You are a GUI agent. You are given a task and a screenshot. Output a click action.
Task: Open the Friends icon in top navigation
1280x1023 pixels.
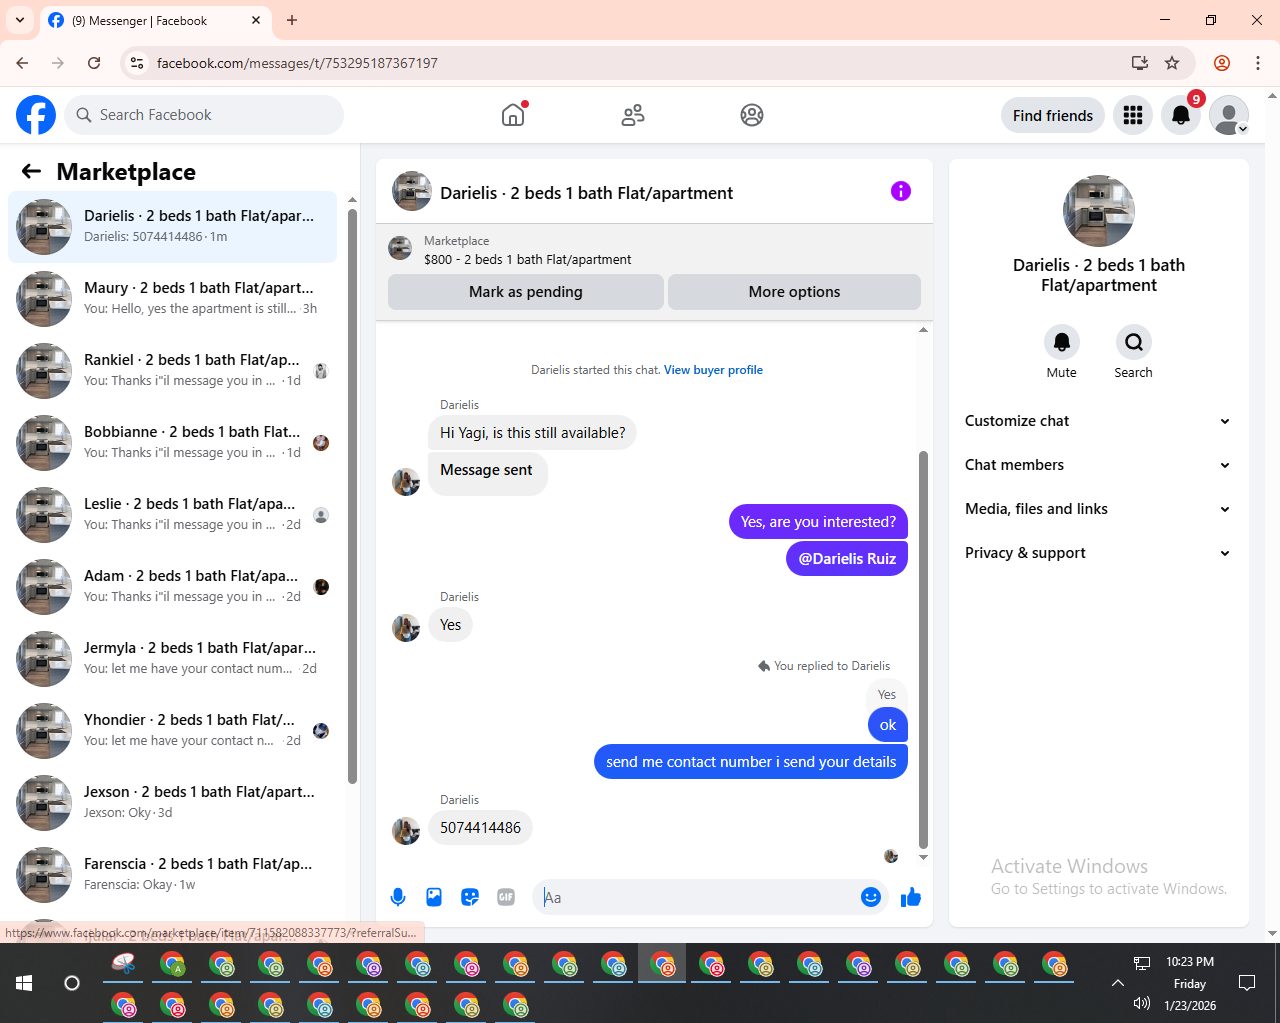coord(633,115)
